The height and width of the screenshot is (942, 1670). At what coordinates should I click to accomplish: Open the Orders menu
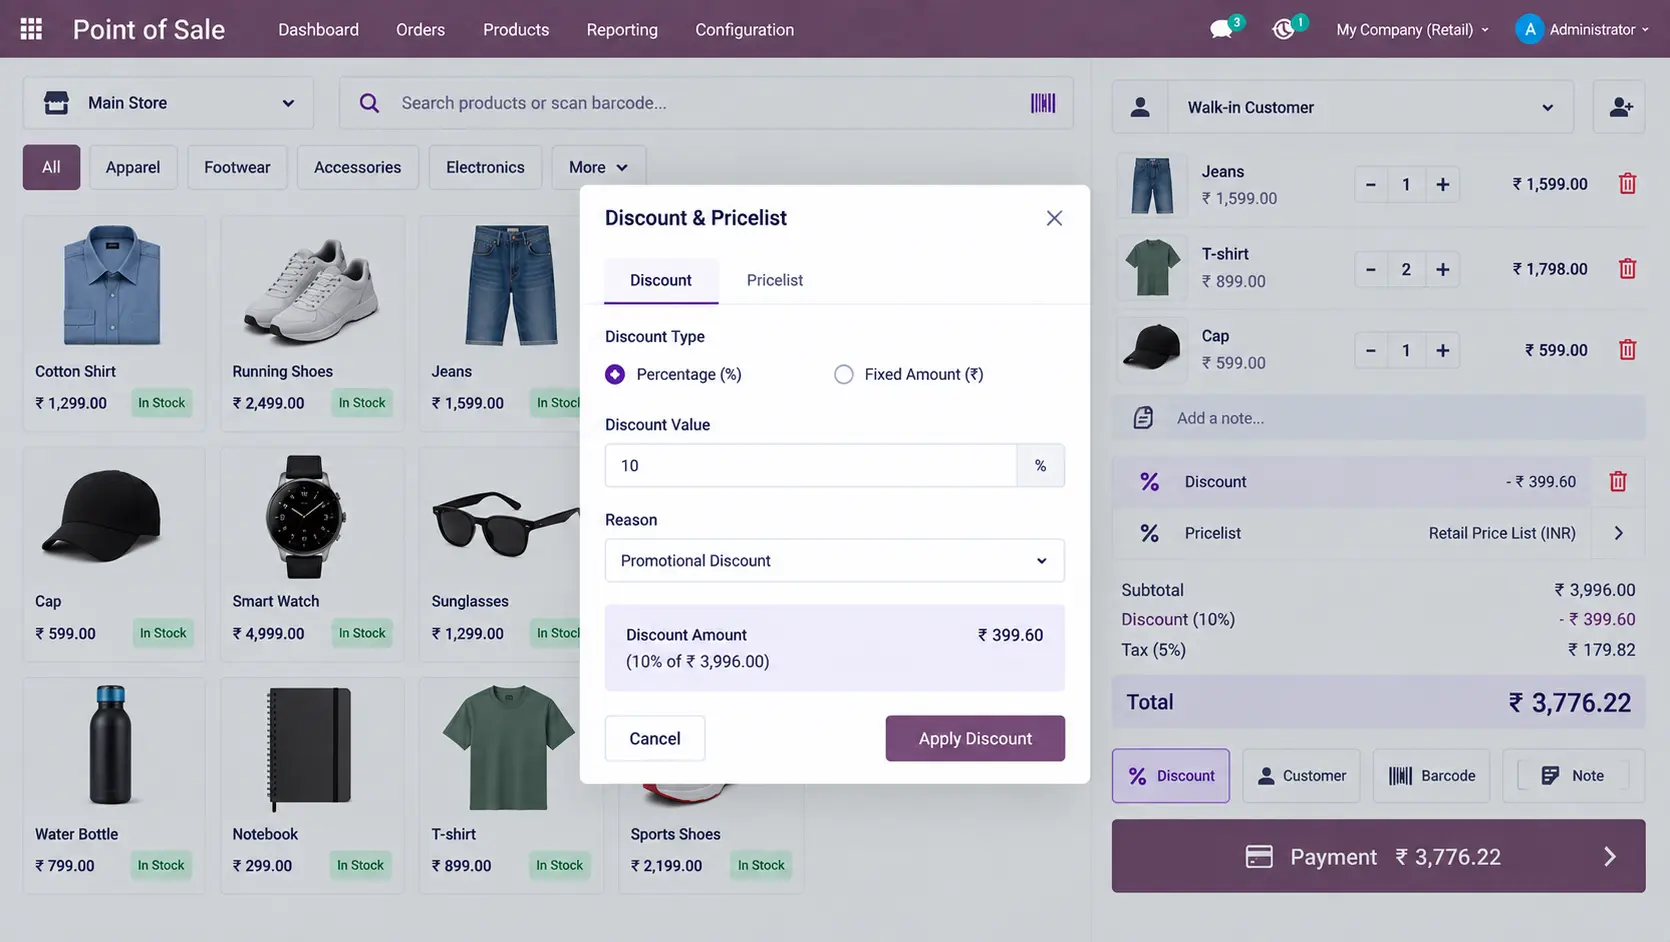420,30
